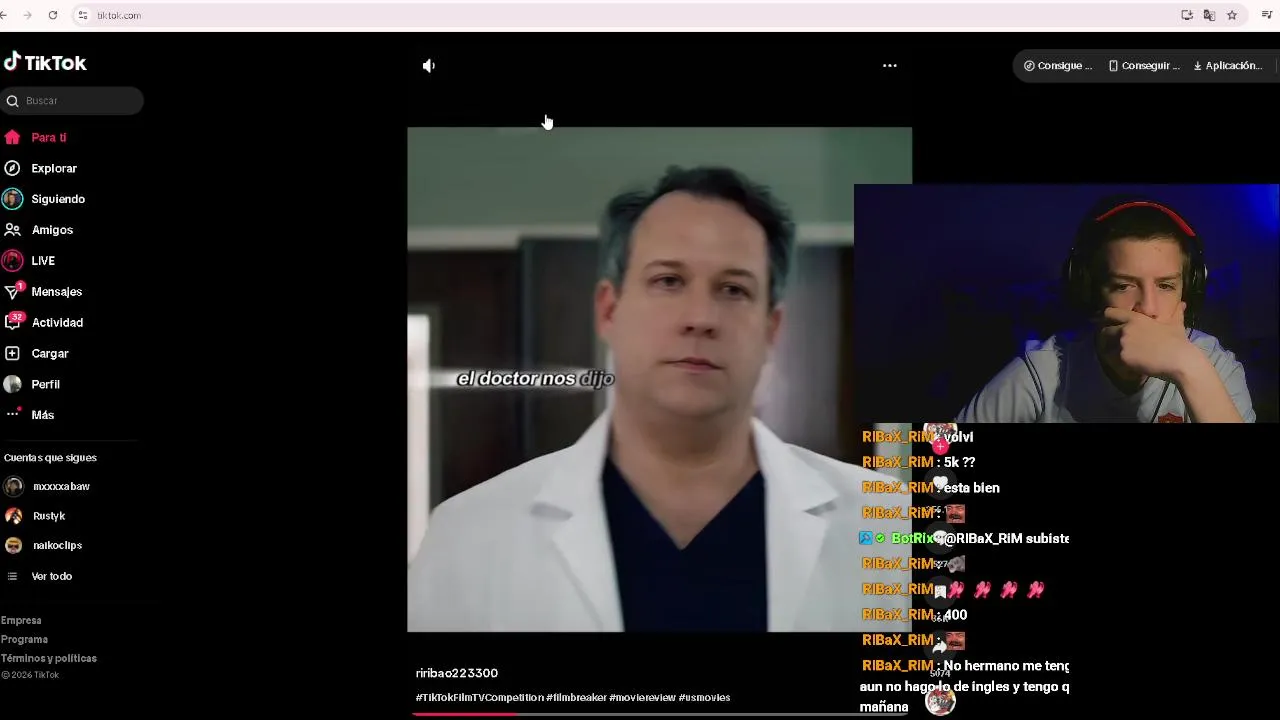Focus the Buscar search field
Viewport: 1280px width, 720px height.
point(72,101)
